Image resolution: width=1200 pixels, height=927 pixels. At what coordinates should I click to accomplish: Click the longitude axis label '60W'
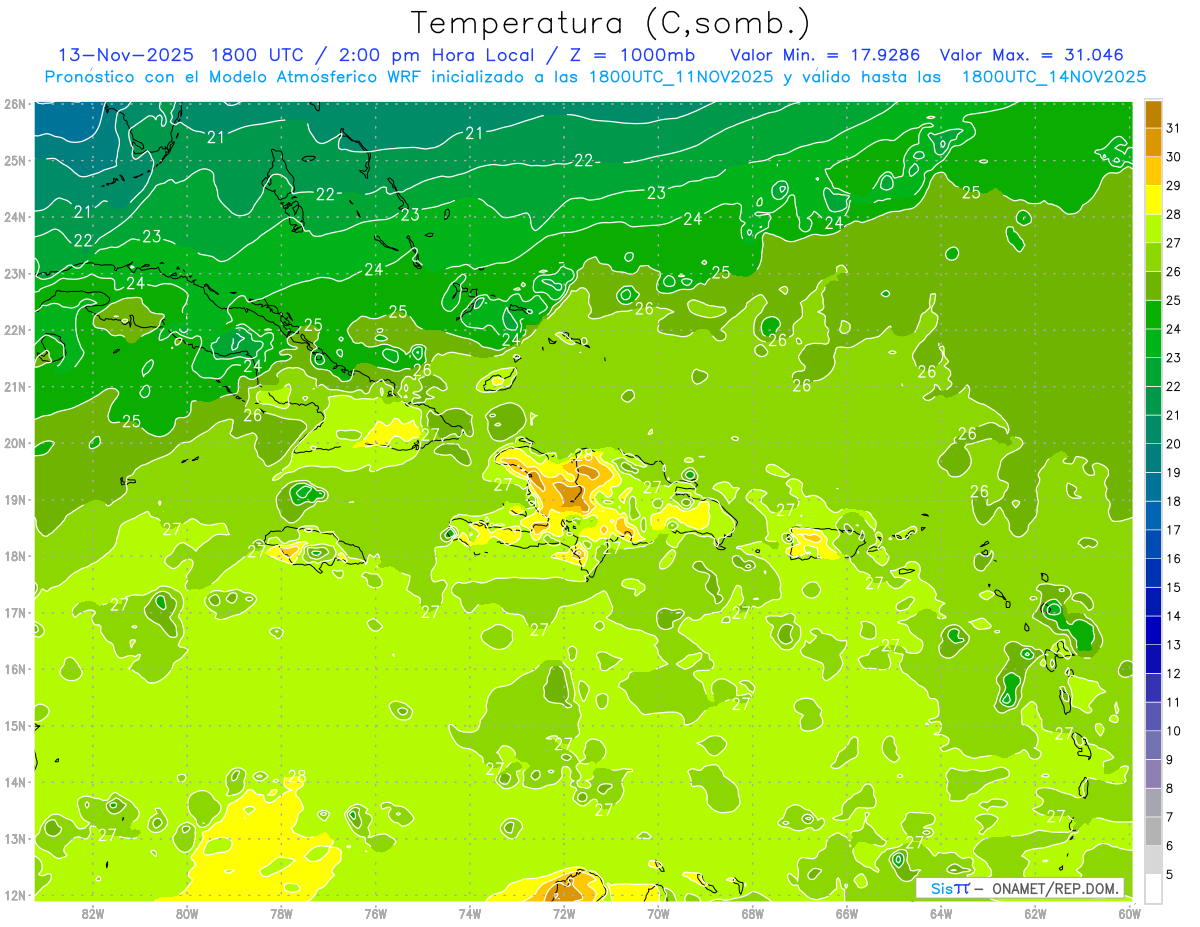point(1129,913)
